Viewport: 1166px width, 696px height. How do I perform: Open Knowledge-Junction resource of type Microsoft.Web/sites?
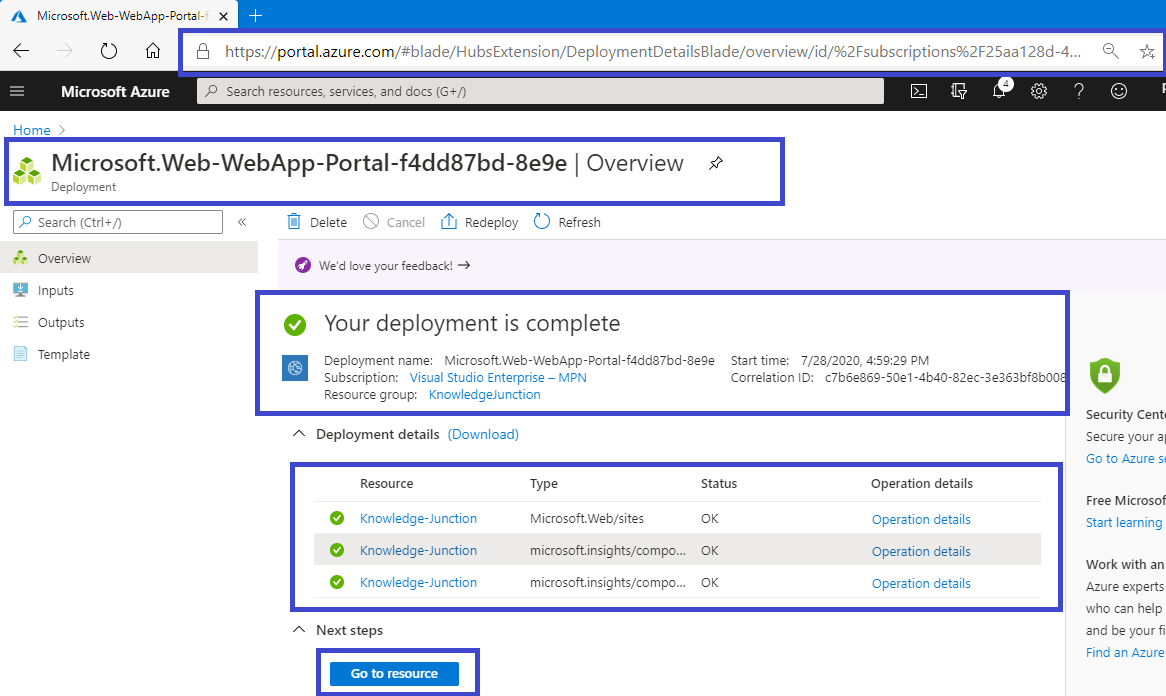click(419, 518)
